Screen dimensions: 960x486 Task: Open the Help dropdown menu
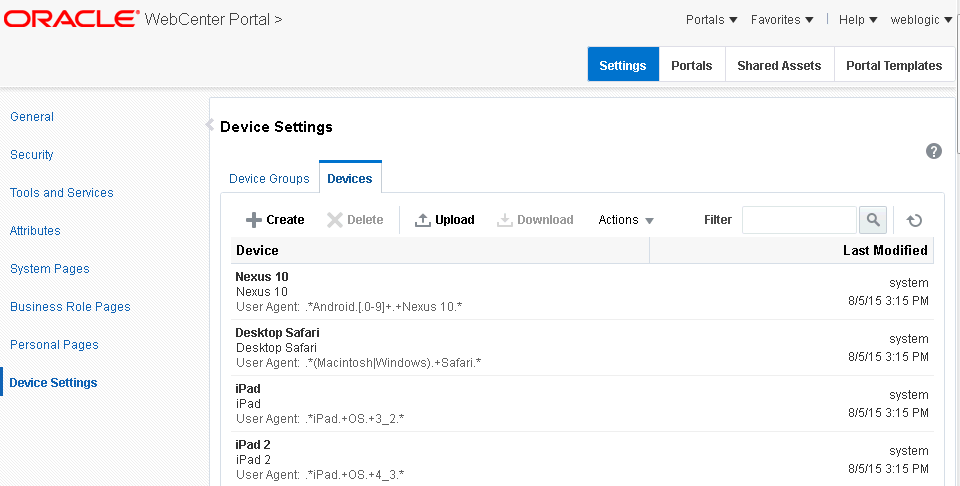tap(858, 20)
